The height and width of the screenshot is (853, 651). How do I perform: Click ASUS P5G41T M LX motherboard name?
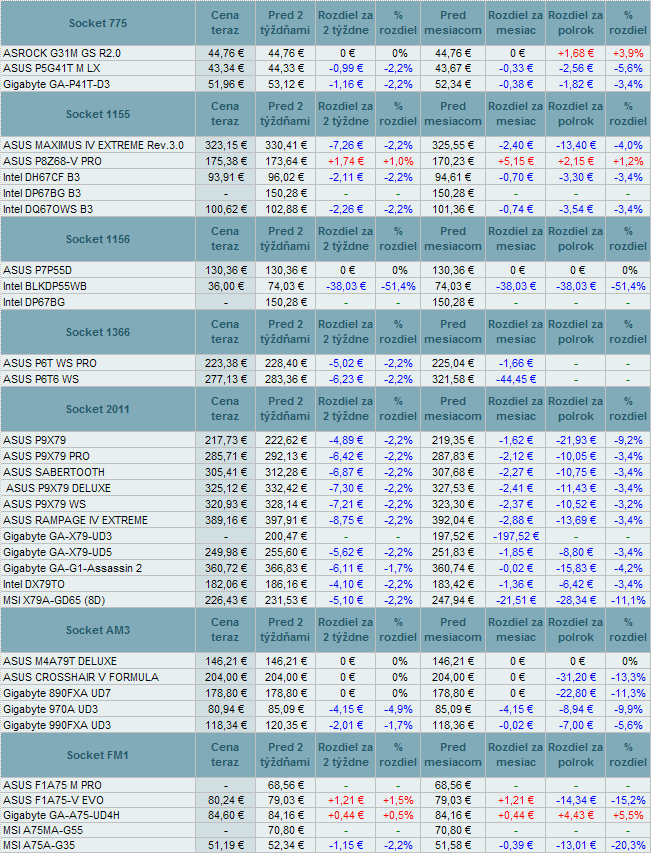52,69
